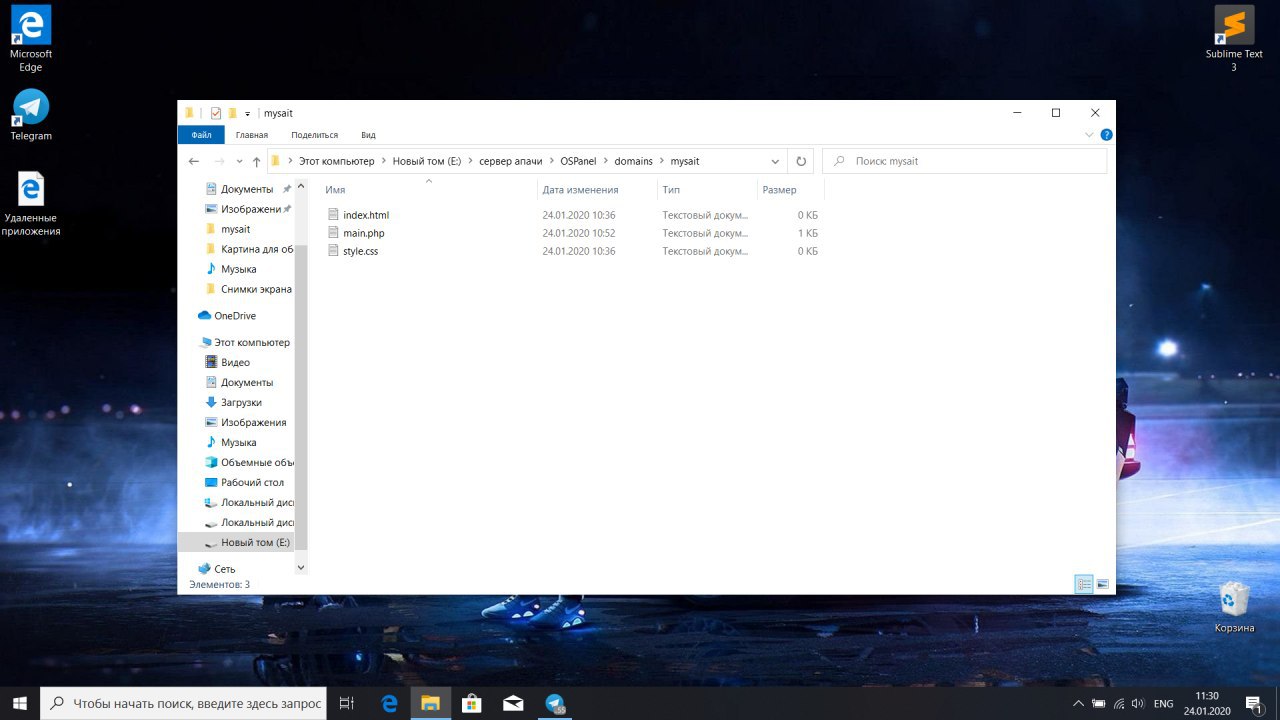This screenshot has width=1280, height=720.
Task: Open Telegram shortcut on the desktop
Action: coord(31,115)
